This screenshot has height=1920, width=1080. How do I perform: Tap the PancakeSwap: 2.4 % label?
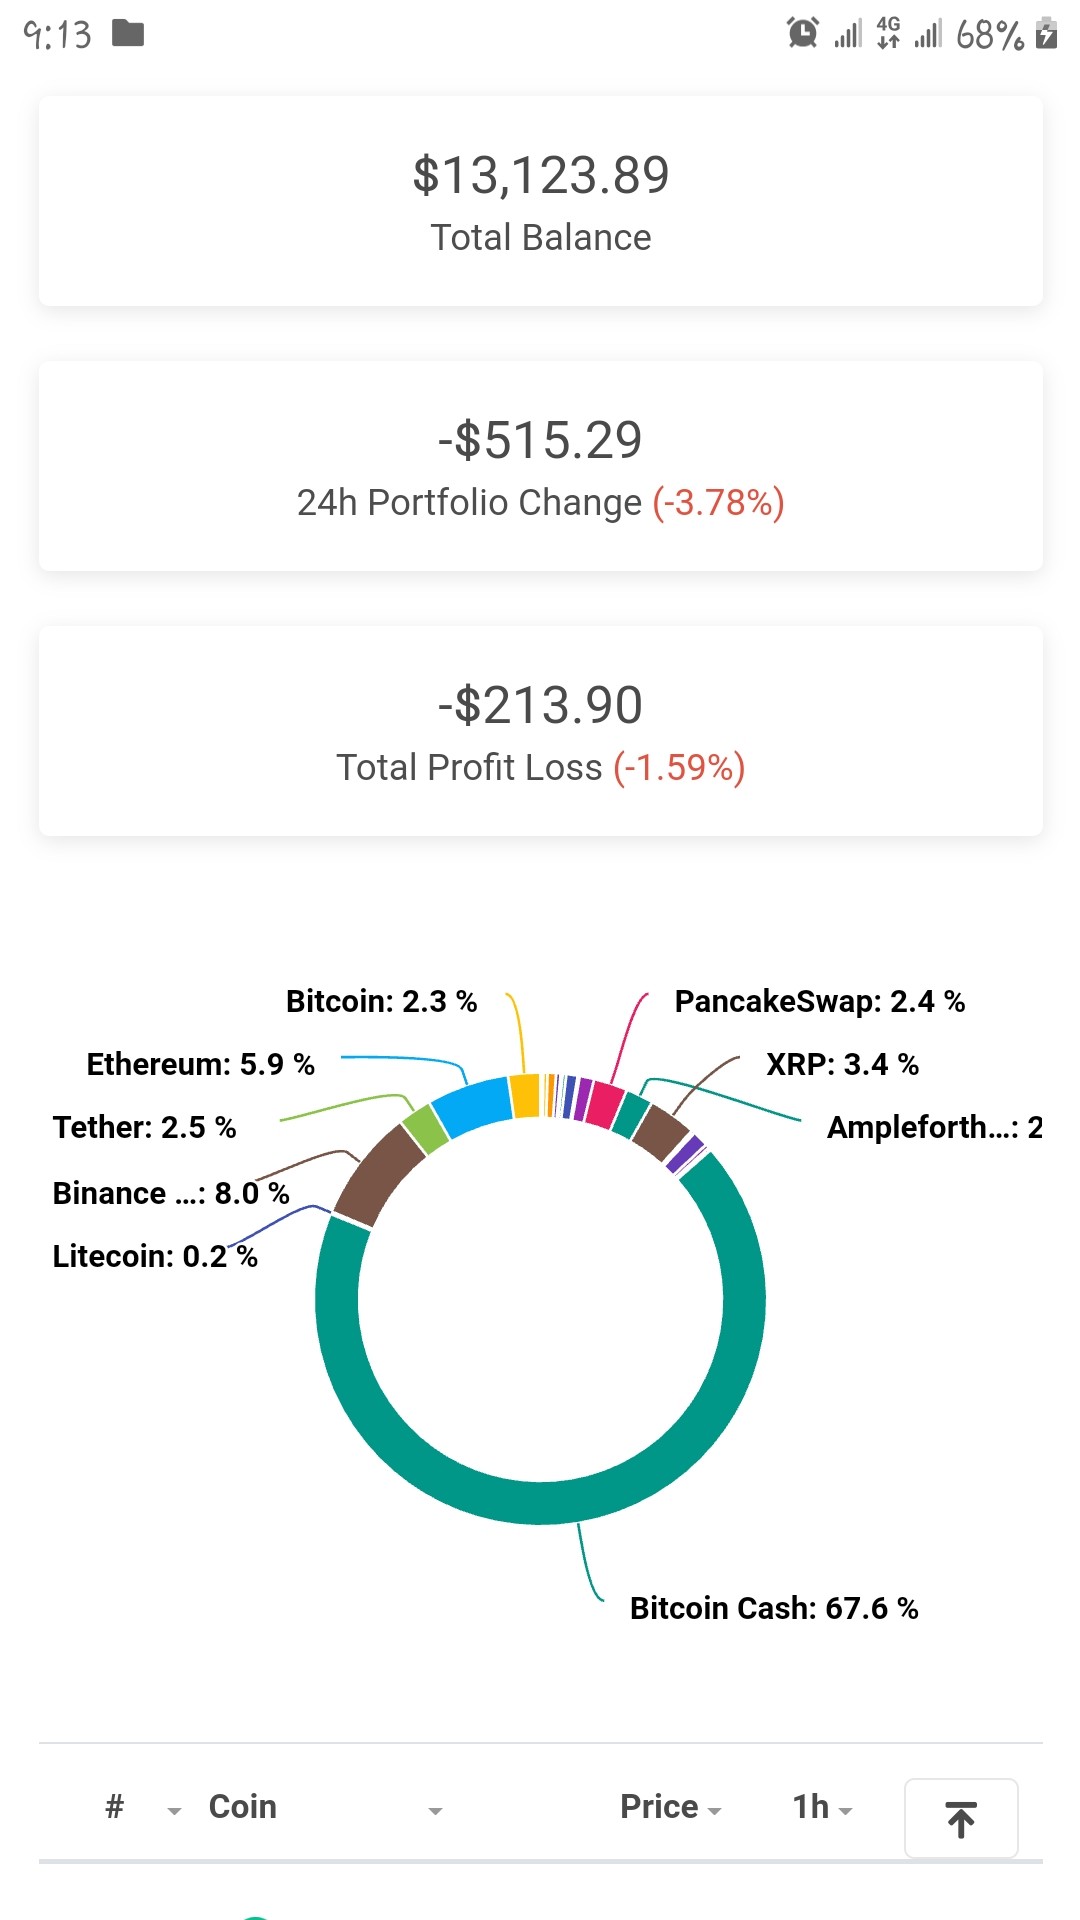click(820, 1001)
